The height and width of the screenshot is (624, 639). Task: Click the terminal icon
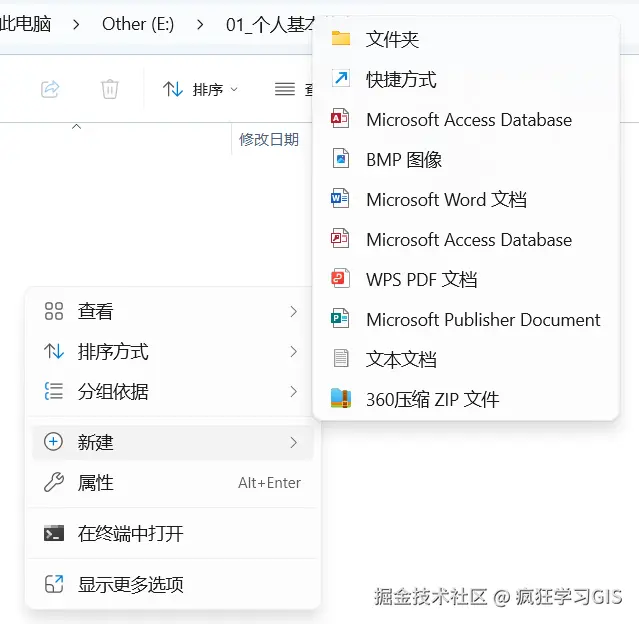tap(54, 533)
